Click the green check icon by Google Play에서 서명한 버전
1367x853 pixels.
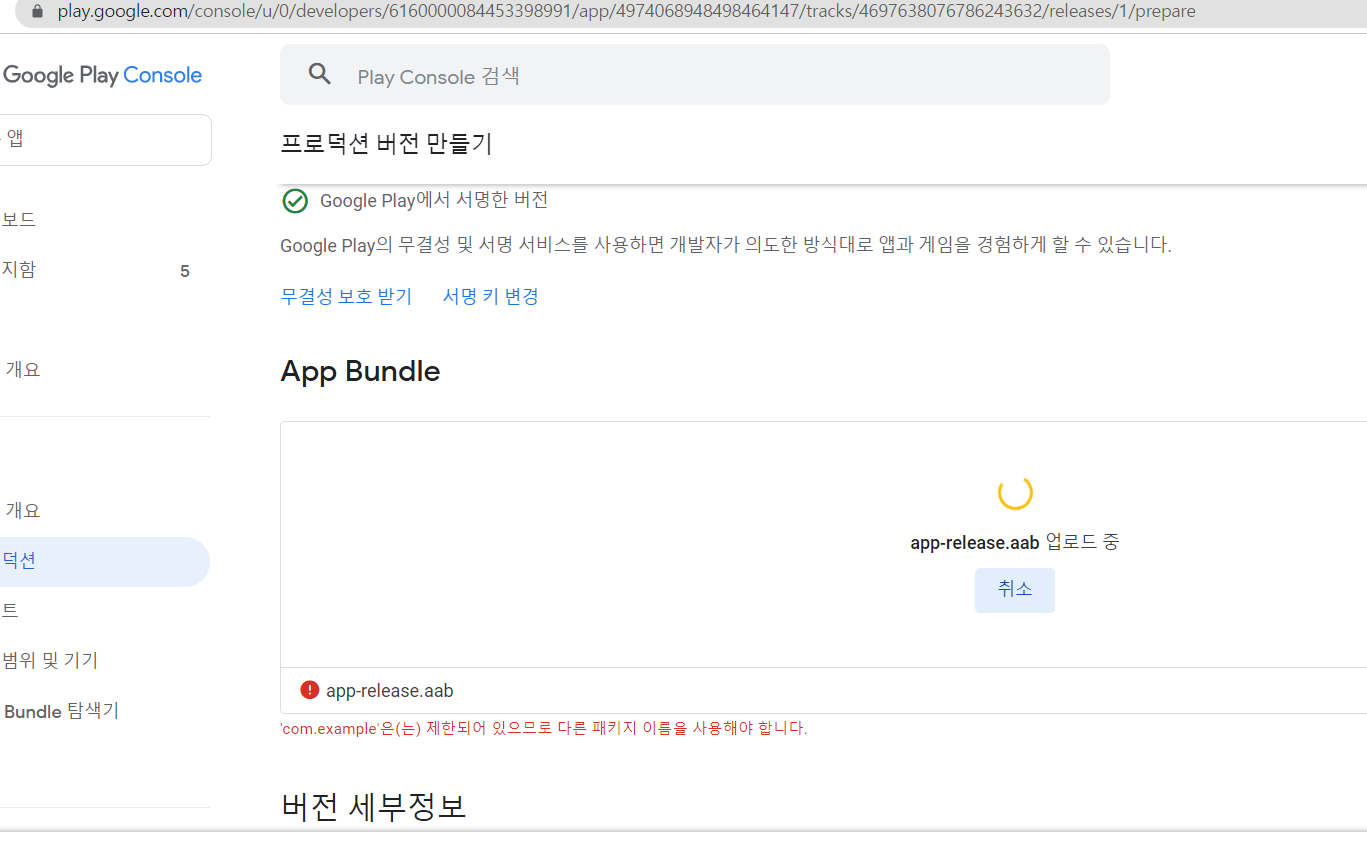[295, 201]
